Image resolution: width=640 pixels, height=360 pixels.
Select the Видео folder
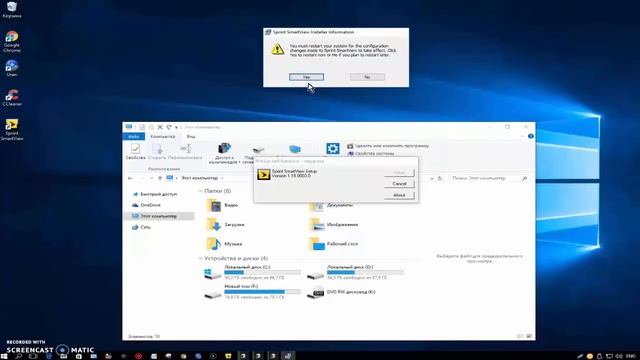[222, 205]
